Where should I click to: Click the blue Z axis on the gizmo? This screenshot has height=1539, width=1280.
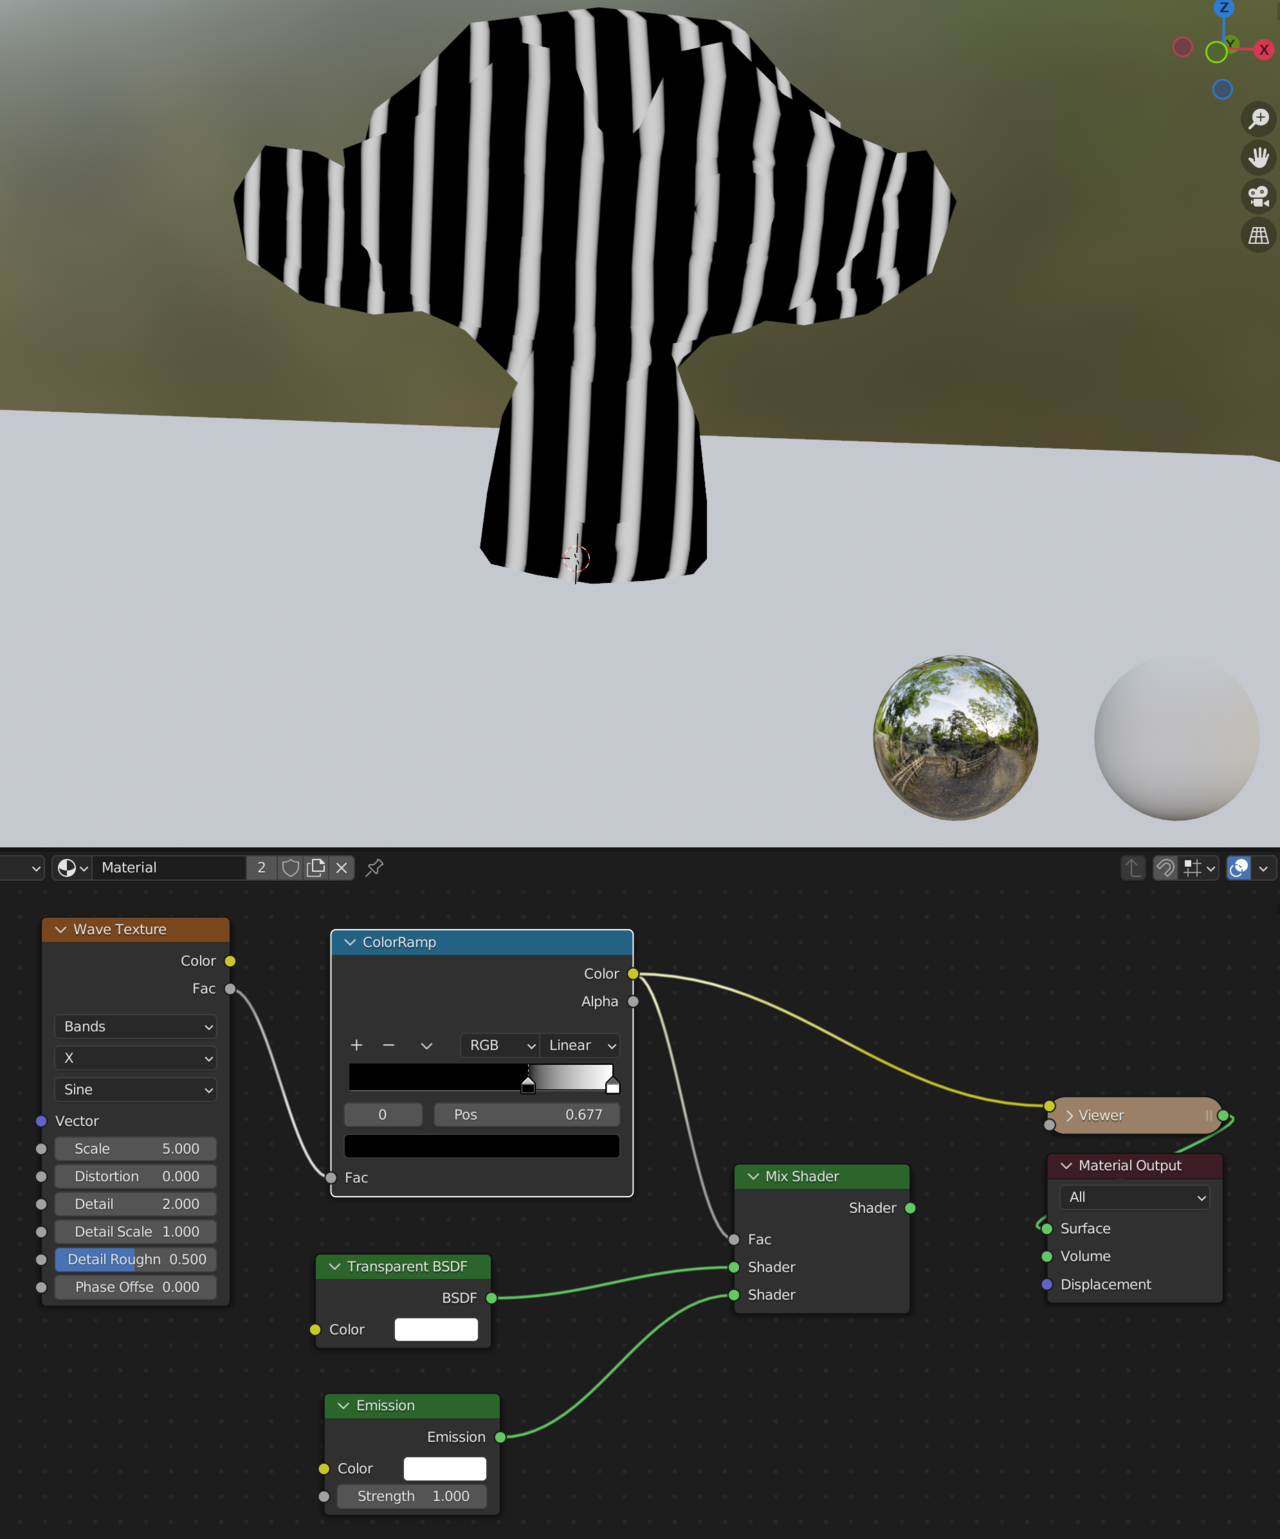coord(1223,8)
